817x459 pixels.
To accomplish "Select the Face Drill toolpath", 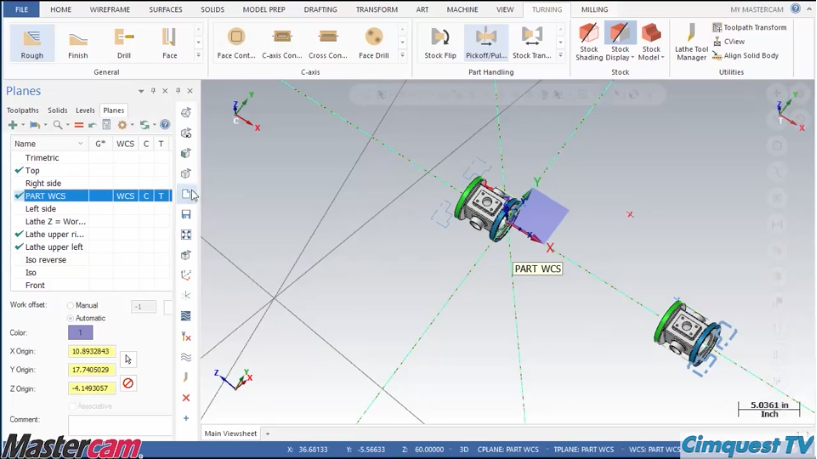I will pos(374,43).
